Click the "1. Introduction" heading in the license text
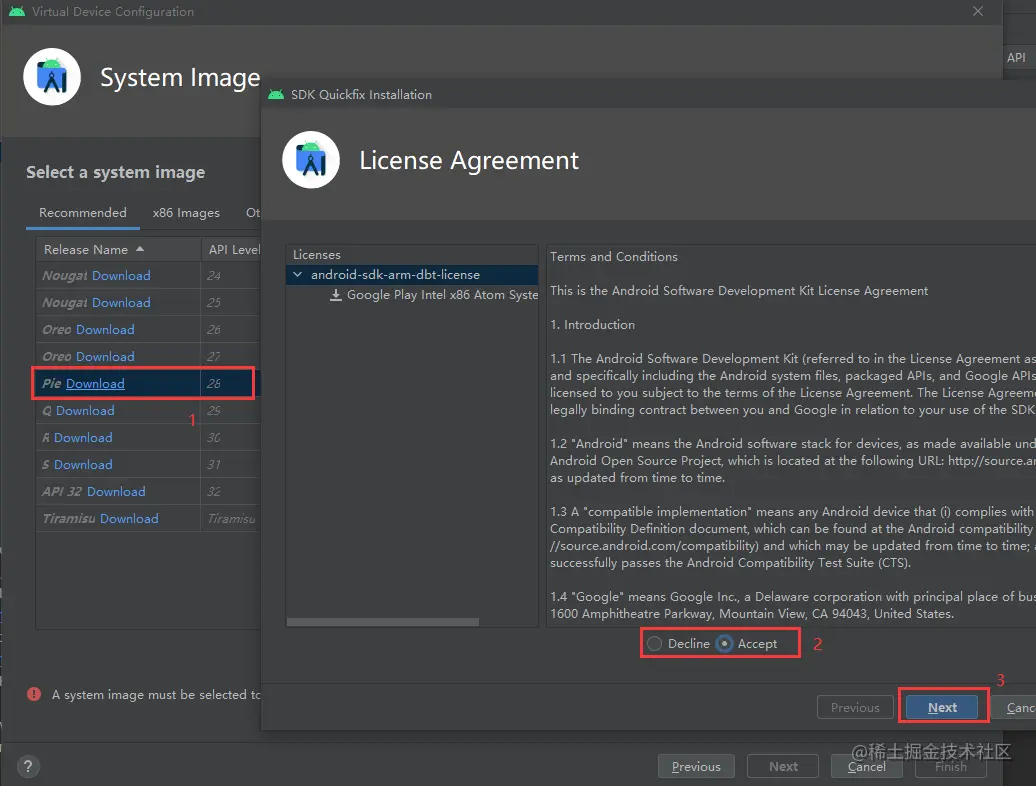The image size is (1036, 786). [x=592, y=325]
